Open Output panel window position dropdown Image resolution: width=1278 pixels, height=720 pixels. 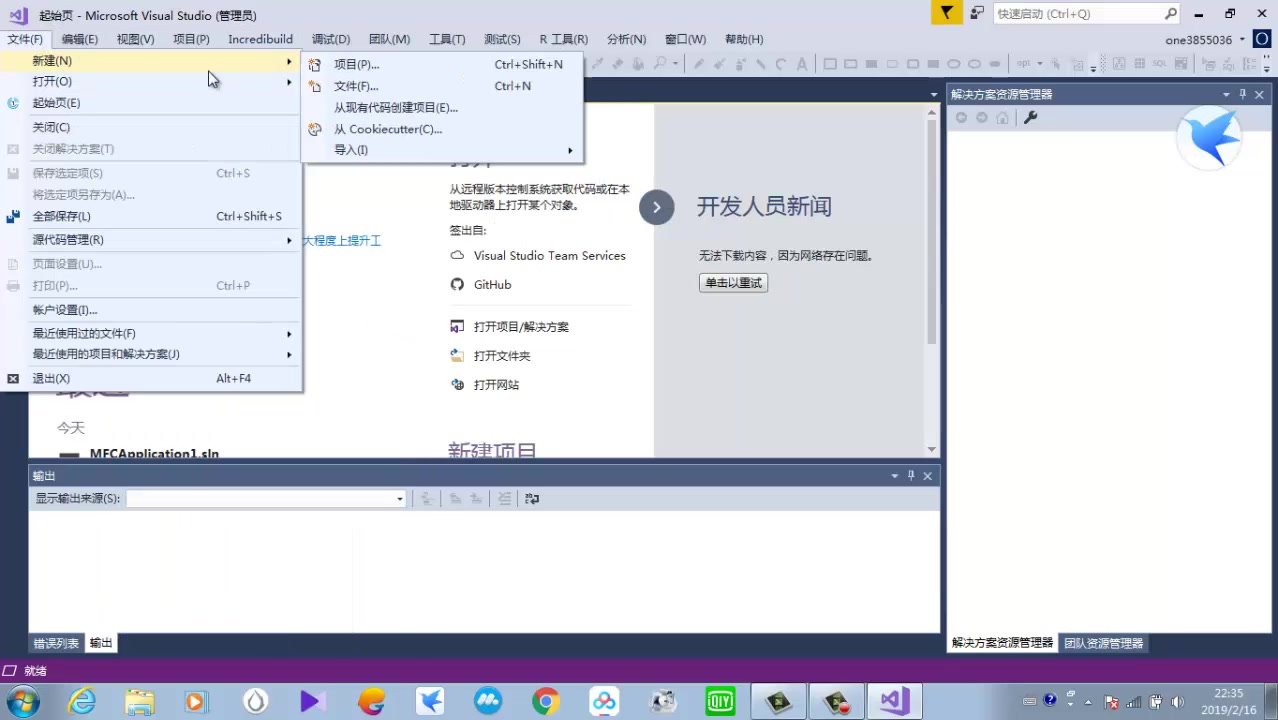click(x=895, y=476)
